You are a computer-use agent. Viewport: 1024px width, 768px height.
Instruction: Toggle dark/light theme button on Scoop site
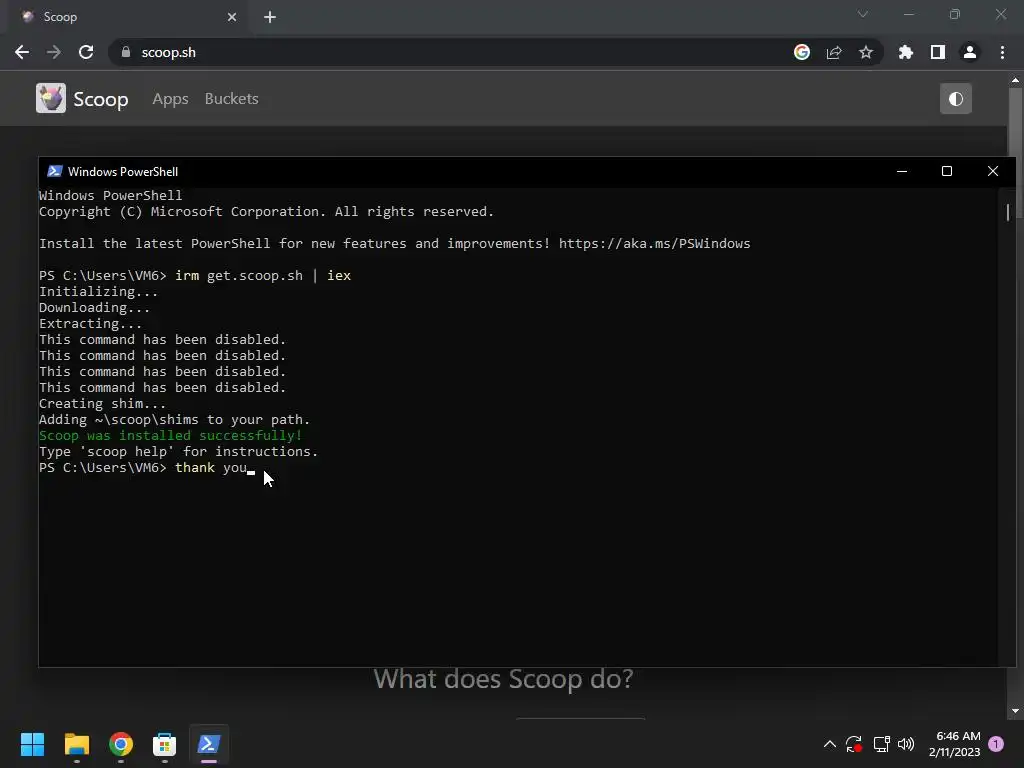pos(955,99)
